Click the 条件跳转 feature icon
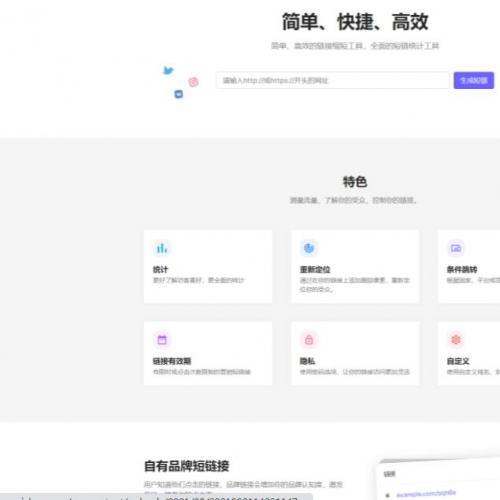Image resolution: width=500 pixels, height=500 pixels. click(456, 248)
